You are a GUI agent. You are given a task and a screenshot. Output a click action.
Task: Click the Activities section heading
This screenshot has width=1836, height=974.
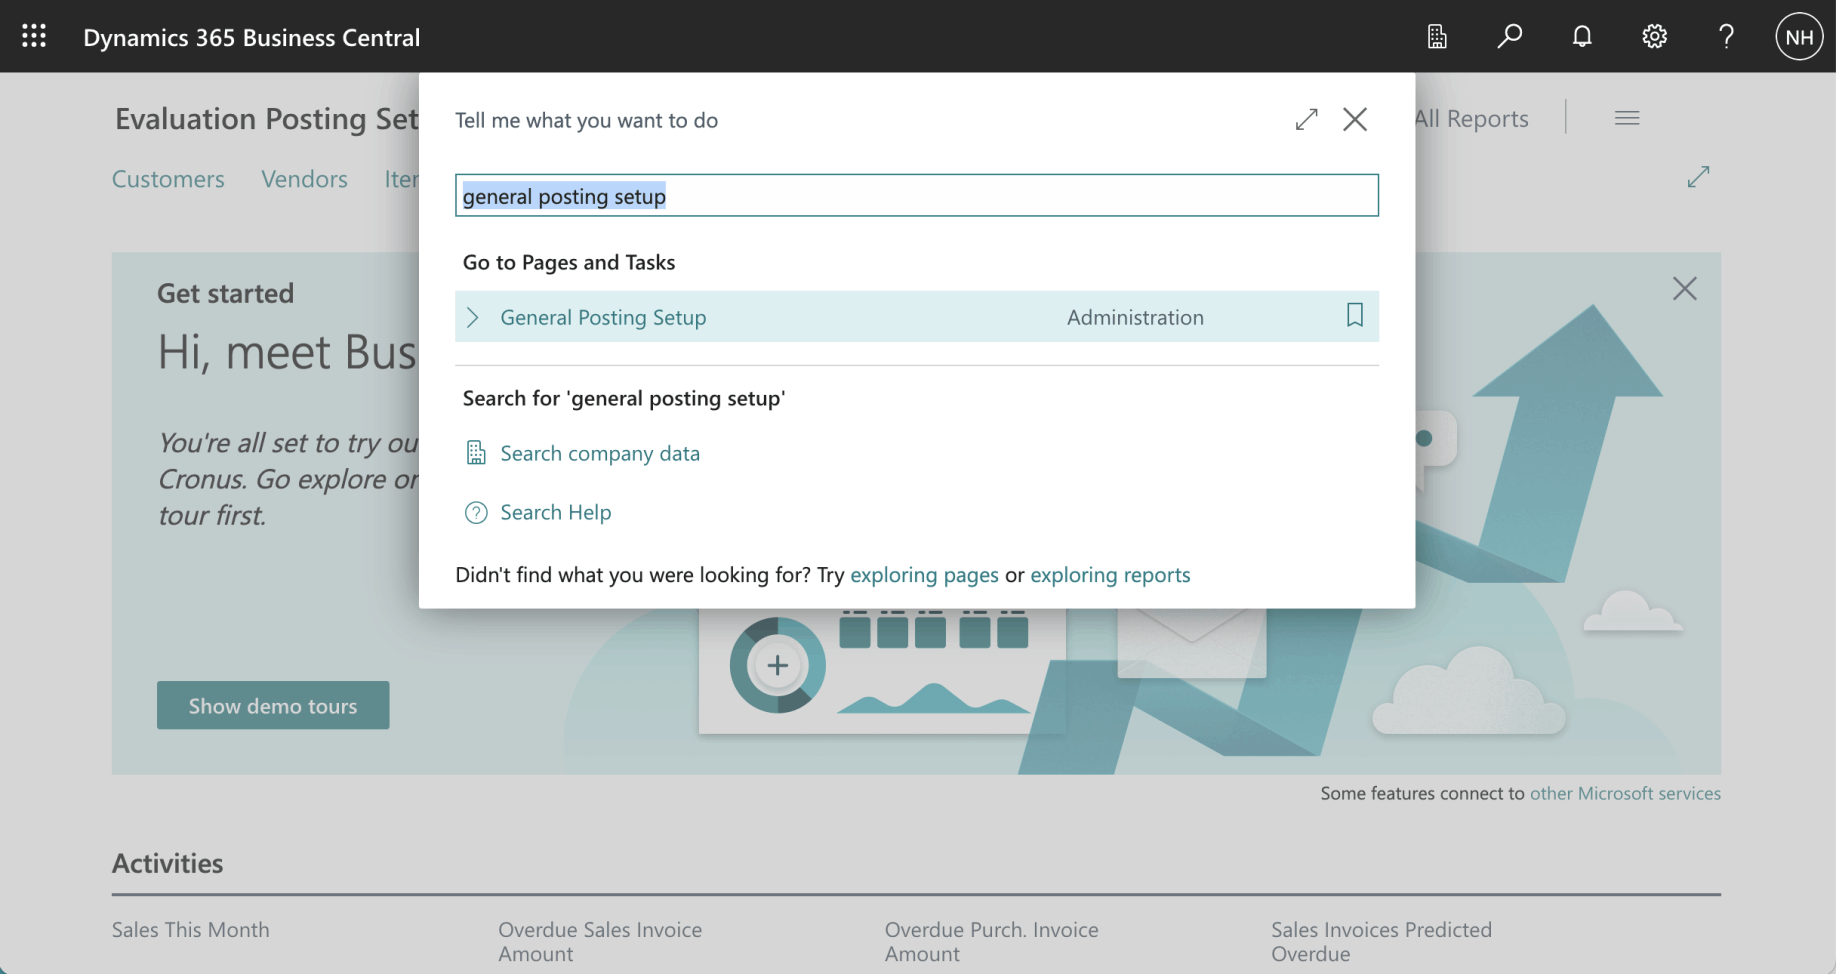point(168,863)
